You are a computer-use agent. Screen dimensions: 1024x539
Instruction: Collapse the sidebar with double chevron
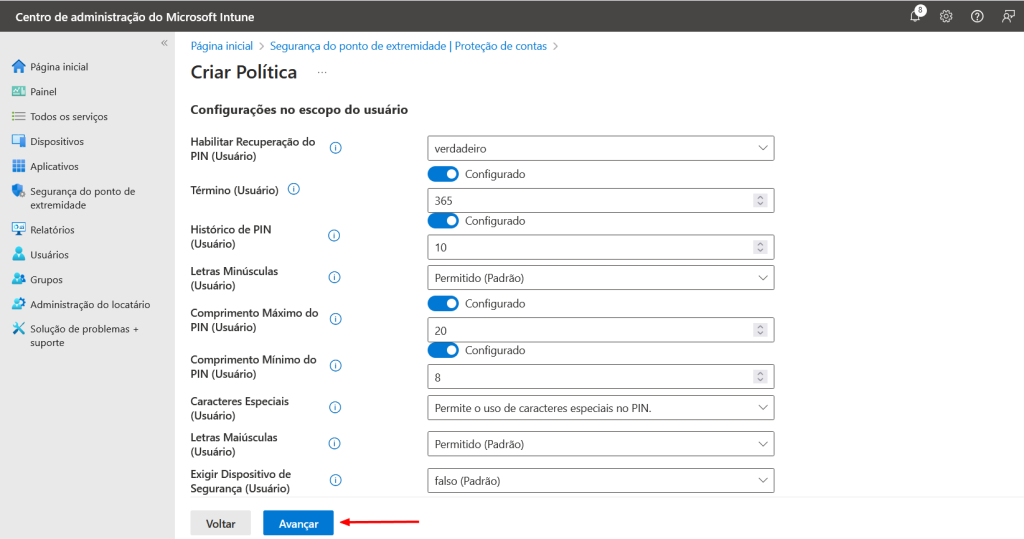click(x=164, y=43)
